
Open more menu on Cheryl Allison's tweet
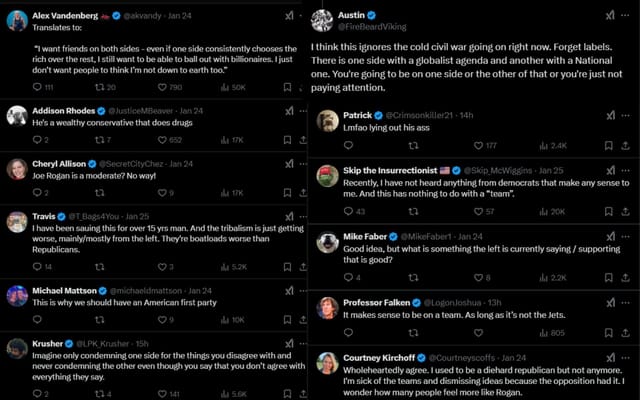[x=306, y=163]
